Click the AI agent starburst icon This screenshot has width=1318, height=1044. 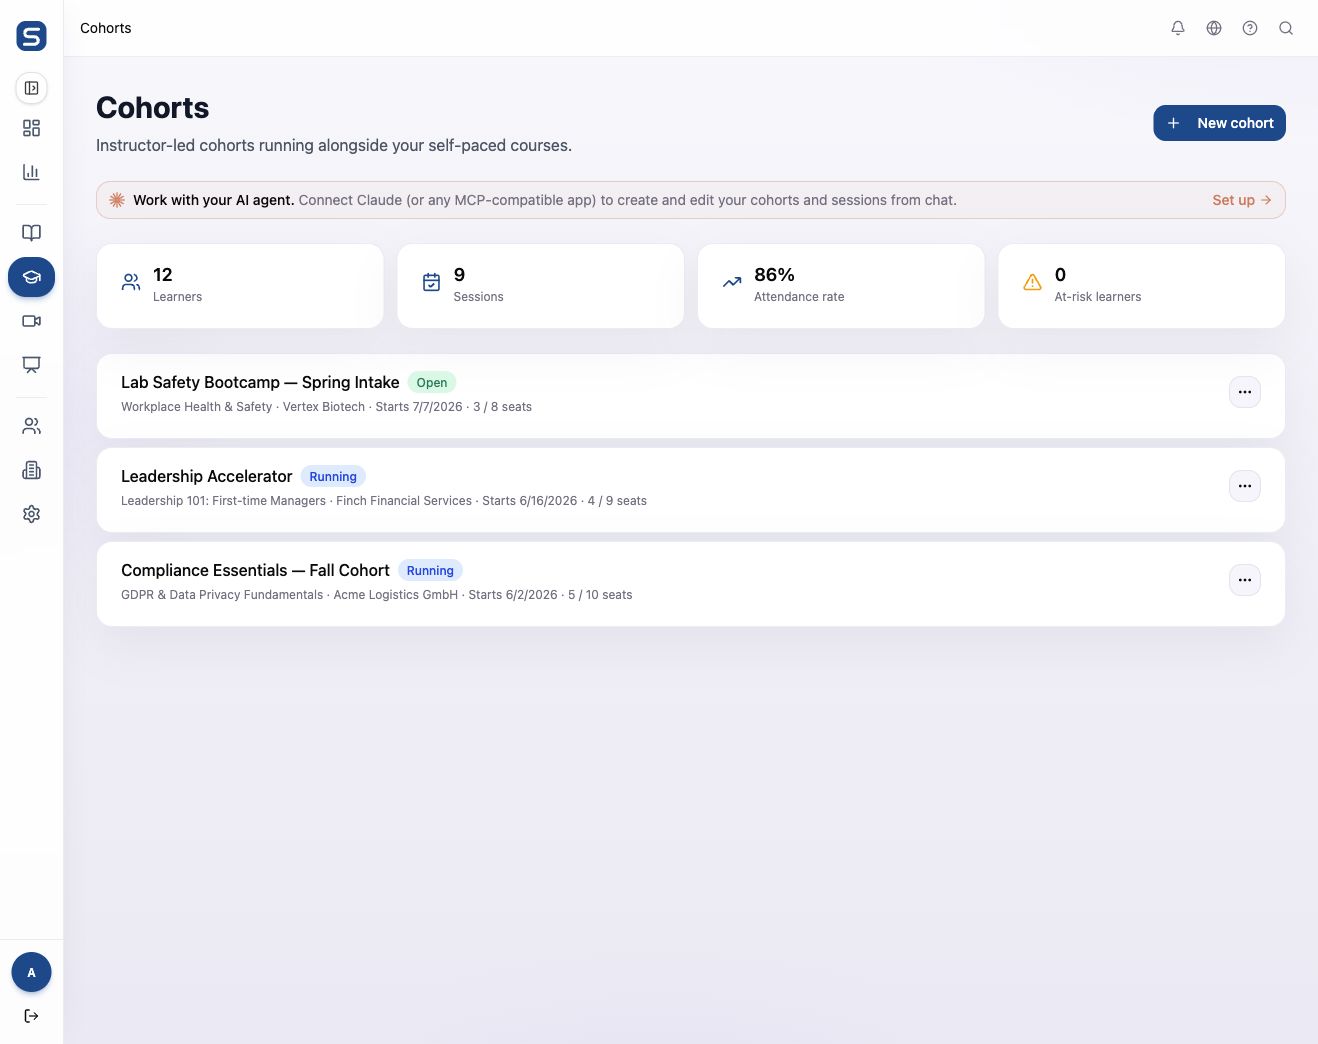117,200
